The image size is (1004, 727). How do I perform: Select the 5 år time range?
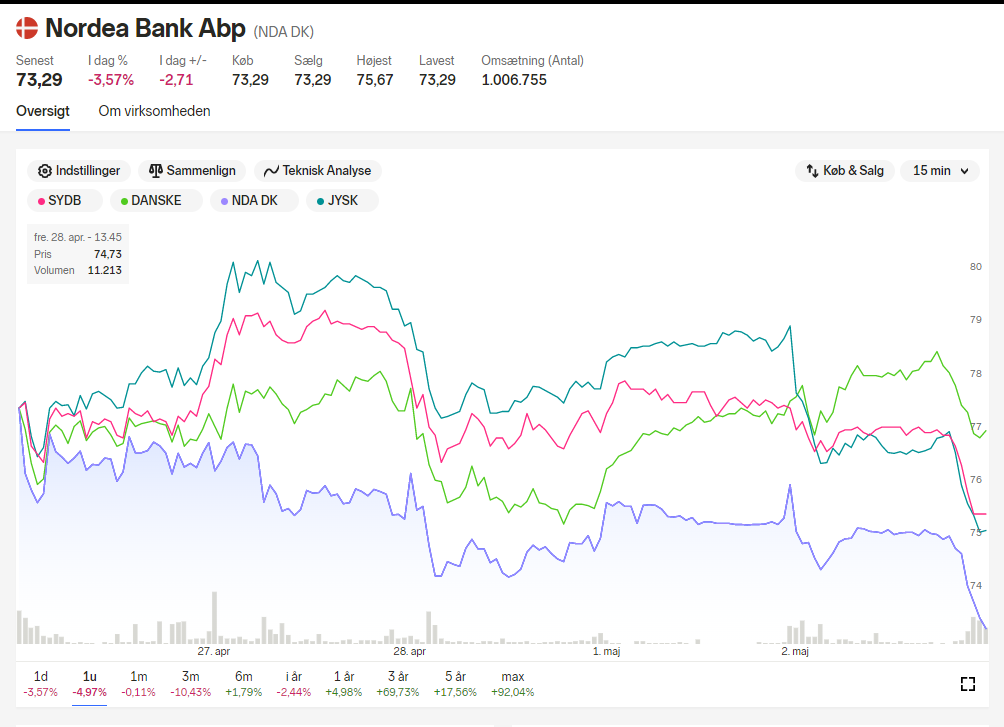[455, 683]
